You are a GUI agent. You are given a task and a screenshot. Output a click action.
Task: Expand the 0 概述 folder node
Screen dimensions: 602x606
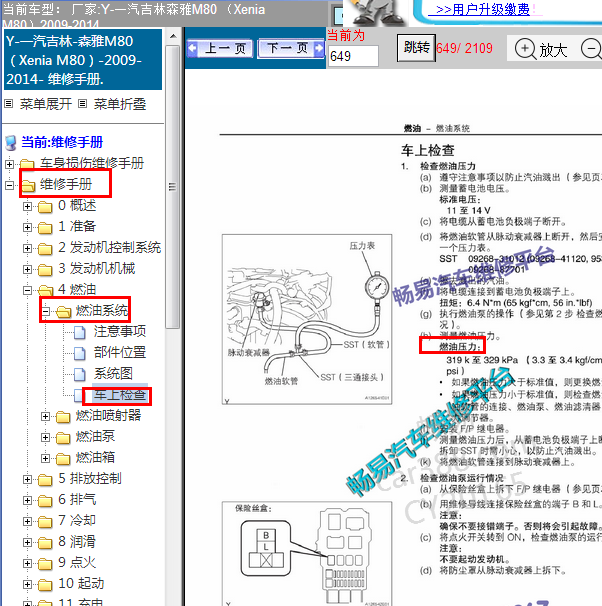tap(27, 206)
